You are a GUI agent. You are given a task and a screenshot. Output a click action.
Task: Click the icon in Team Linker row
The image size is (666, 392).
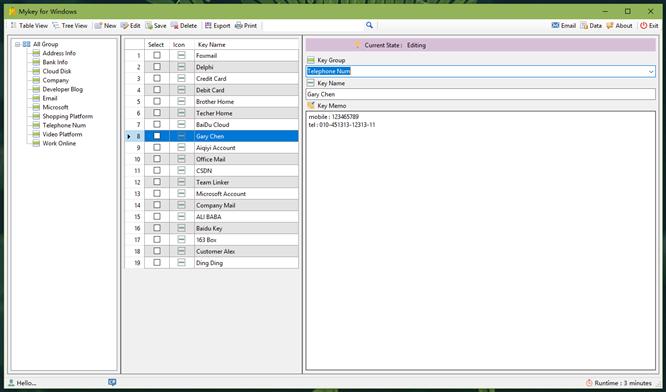coord(181,182)
